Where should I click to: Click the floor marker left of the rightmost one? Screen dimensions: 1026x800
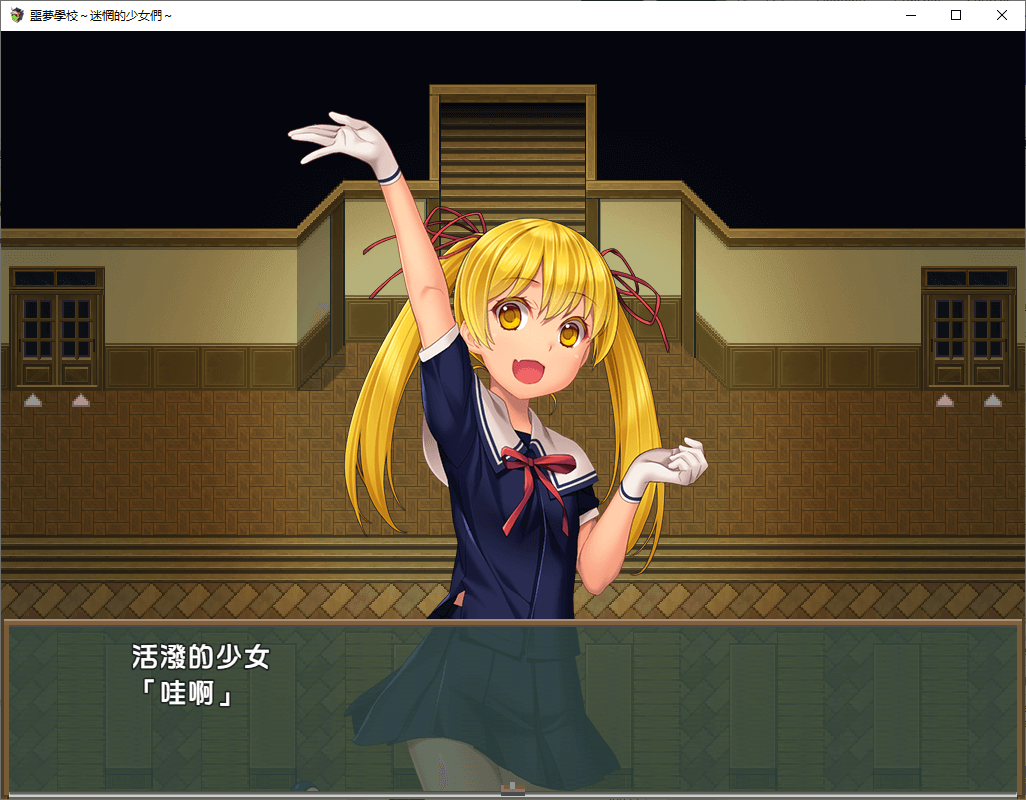tap(945, 400)
